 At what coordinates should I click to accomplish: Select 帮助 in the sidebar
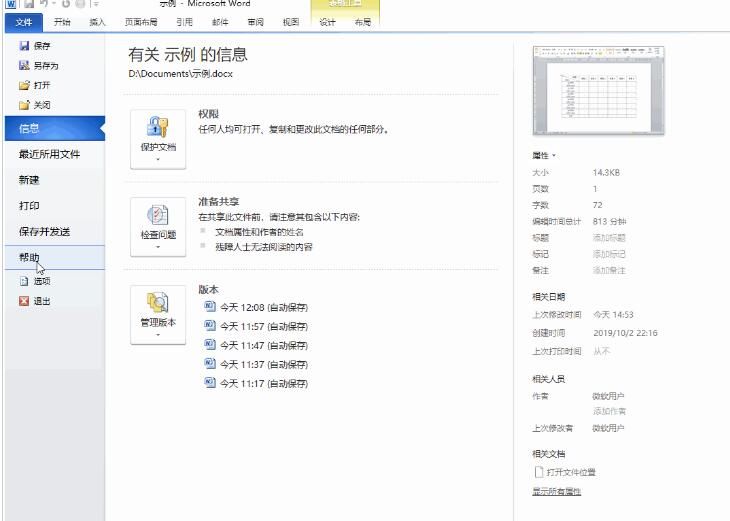(55, 257)
